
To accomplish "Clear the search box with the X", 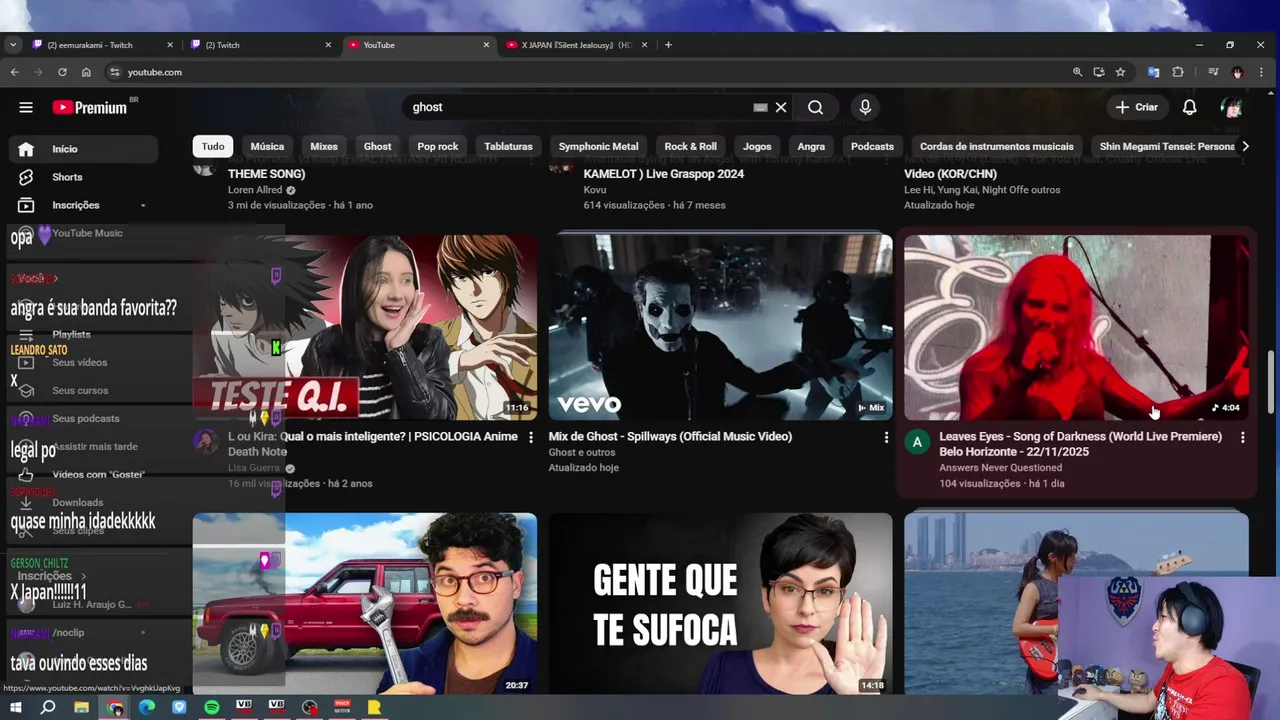I will (x=781, y=107).
